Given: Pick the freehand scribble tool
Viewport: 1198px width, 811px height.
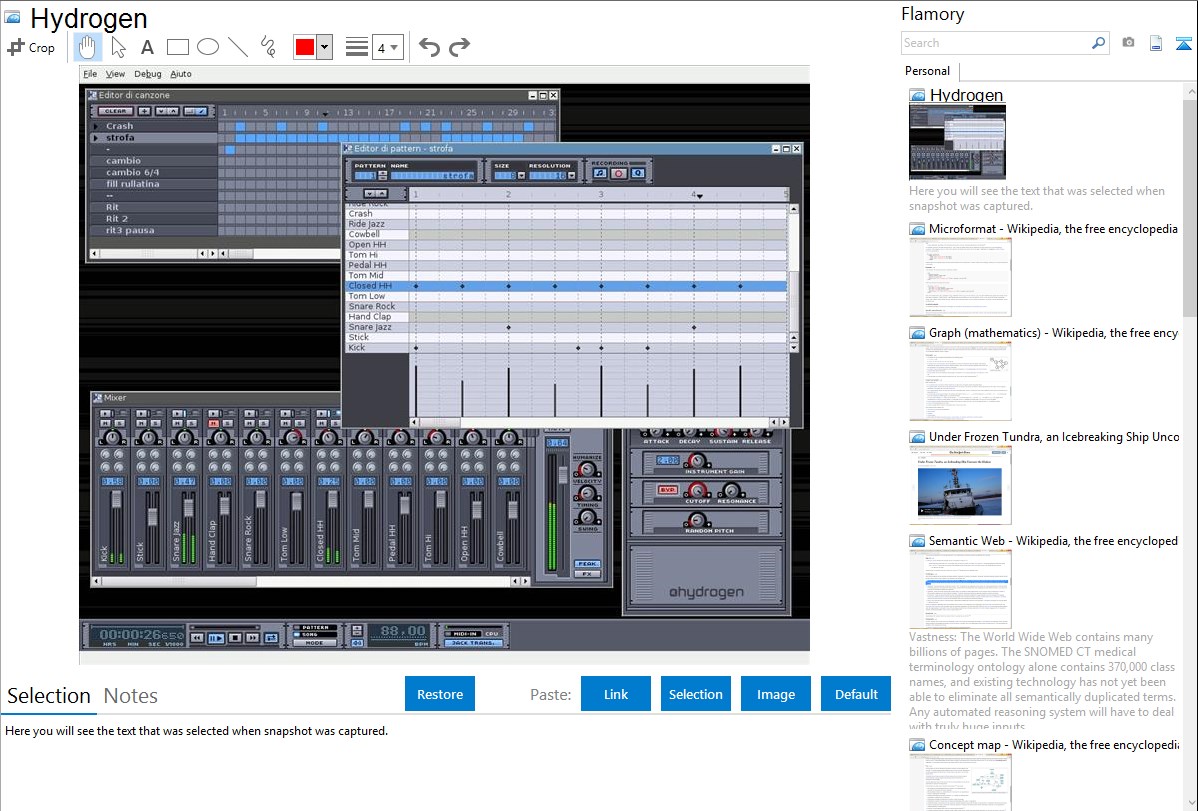Looking at the screenshot, I should (268, 47).
